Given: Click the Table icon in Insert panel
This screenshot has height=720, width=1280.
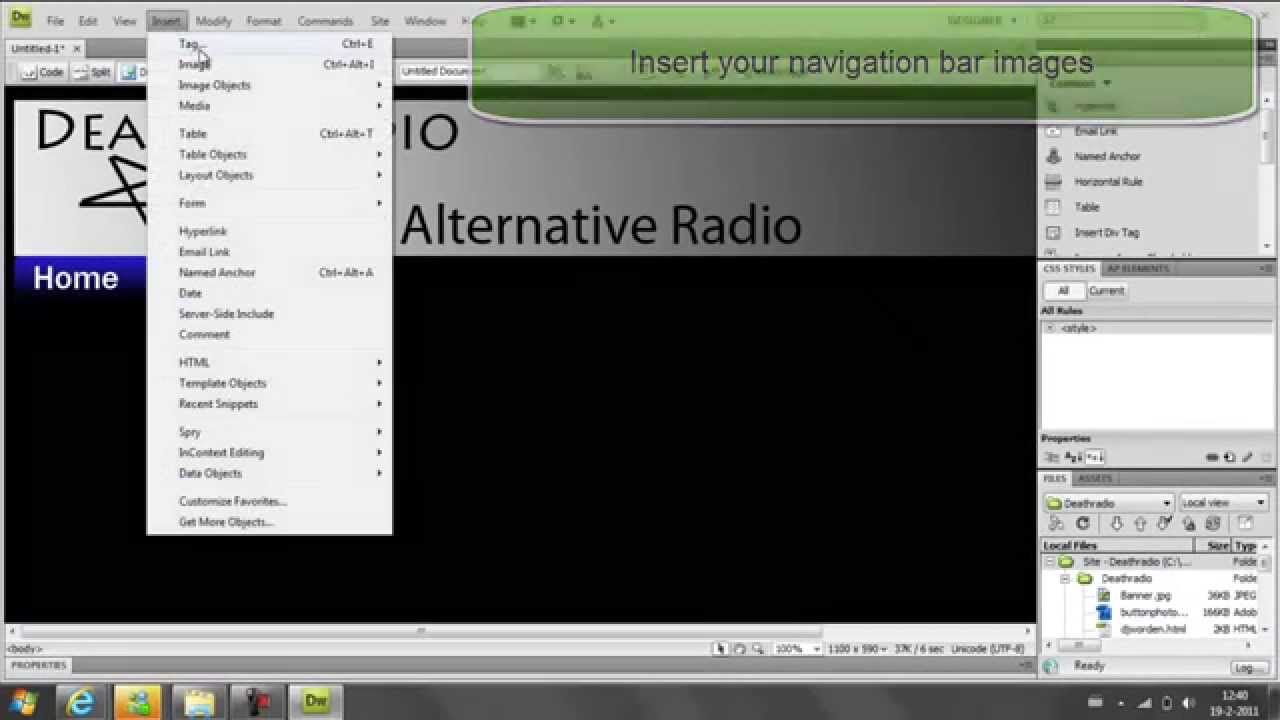Looking at the screenshot, I should pos(1053,207).
